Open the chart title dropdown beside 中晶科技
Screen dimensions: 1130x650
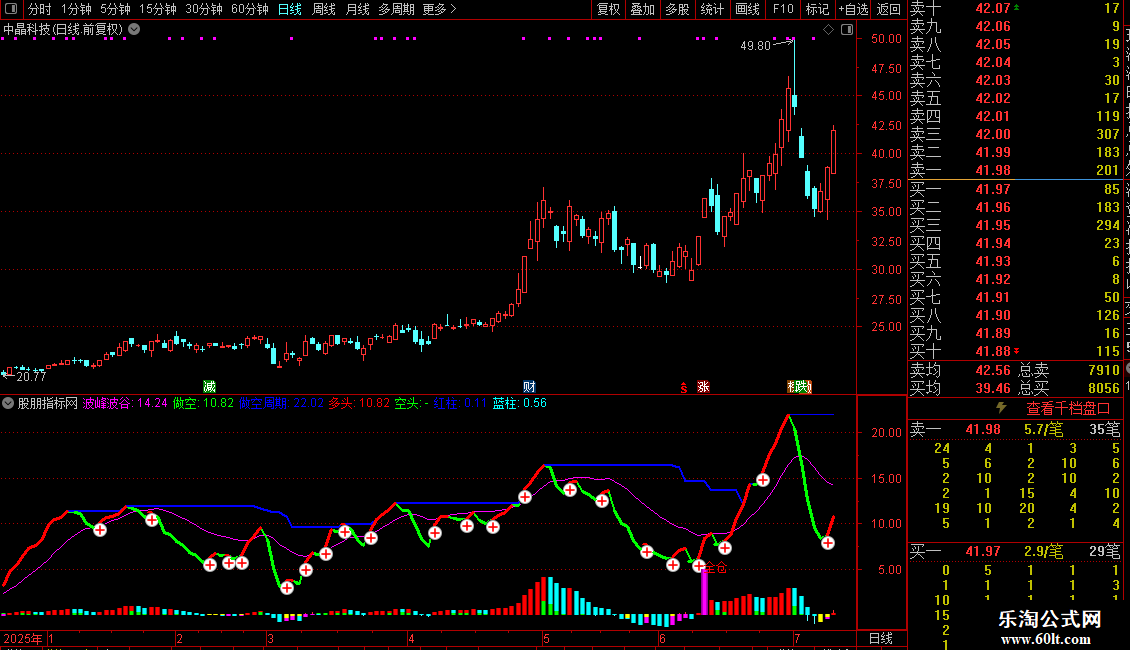pyautogui.click(x=134, y=30)
